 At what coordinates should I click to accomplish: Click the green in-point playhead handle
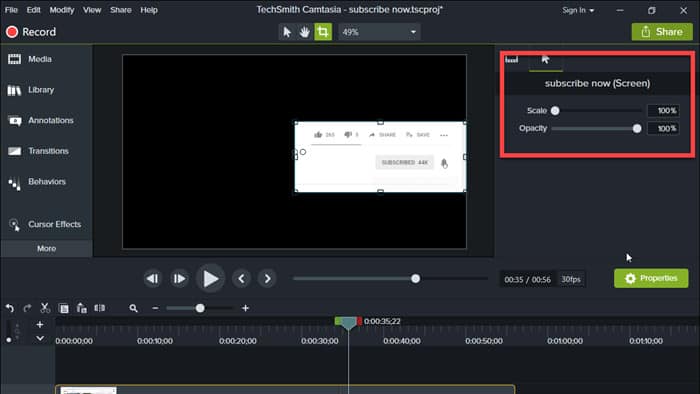338,321
